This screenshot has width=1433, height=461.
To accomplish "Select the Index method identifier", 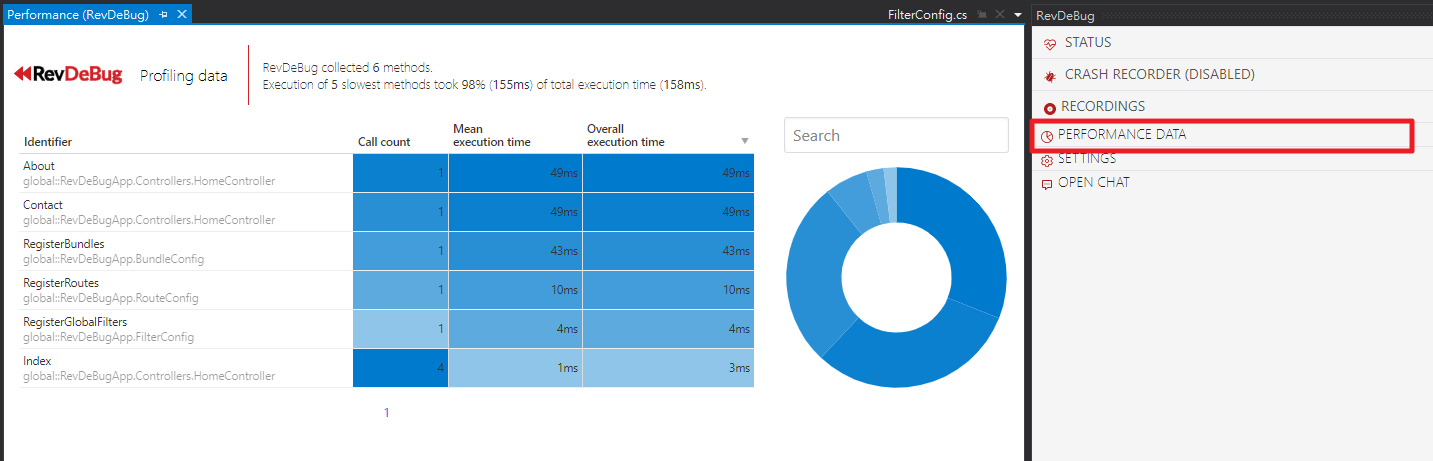I will tap(37, 361).
